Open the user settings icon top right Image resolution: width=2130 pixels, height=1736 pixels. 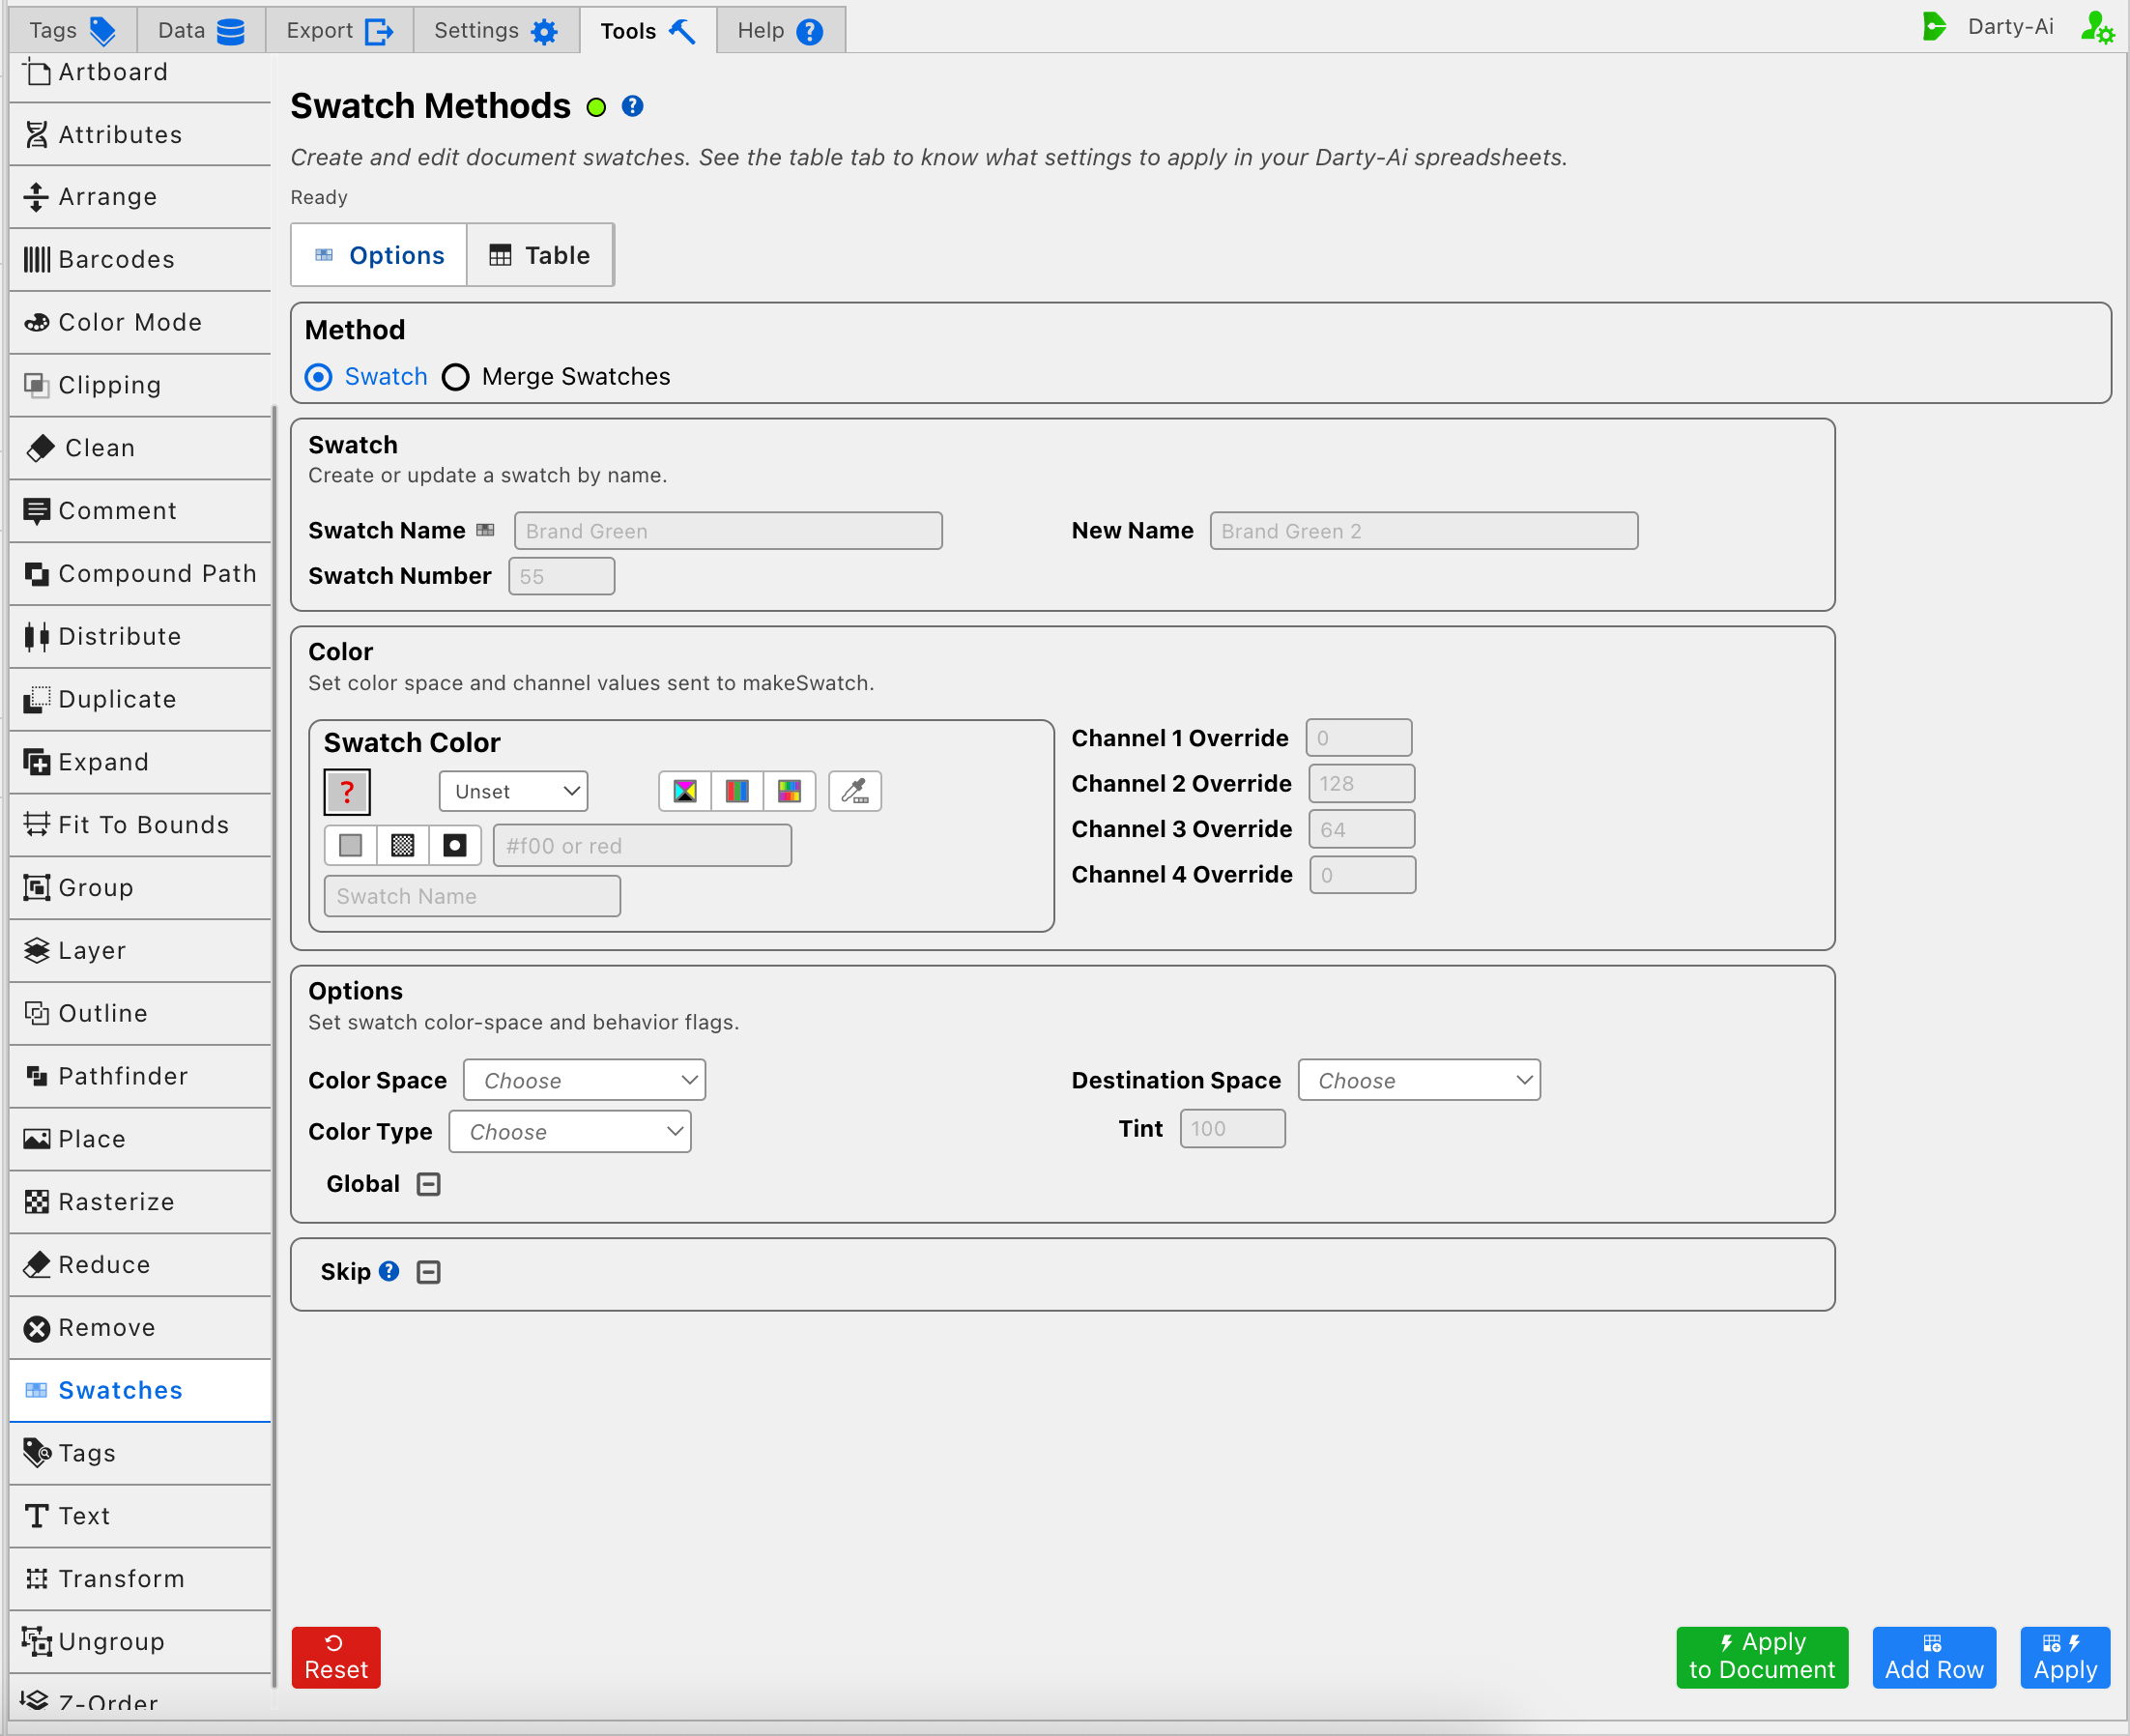(2096, 27)
